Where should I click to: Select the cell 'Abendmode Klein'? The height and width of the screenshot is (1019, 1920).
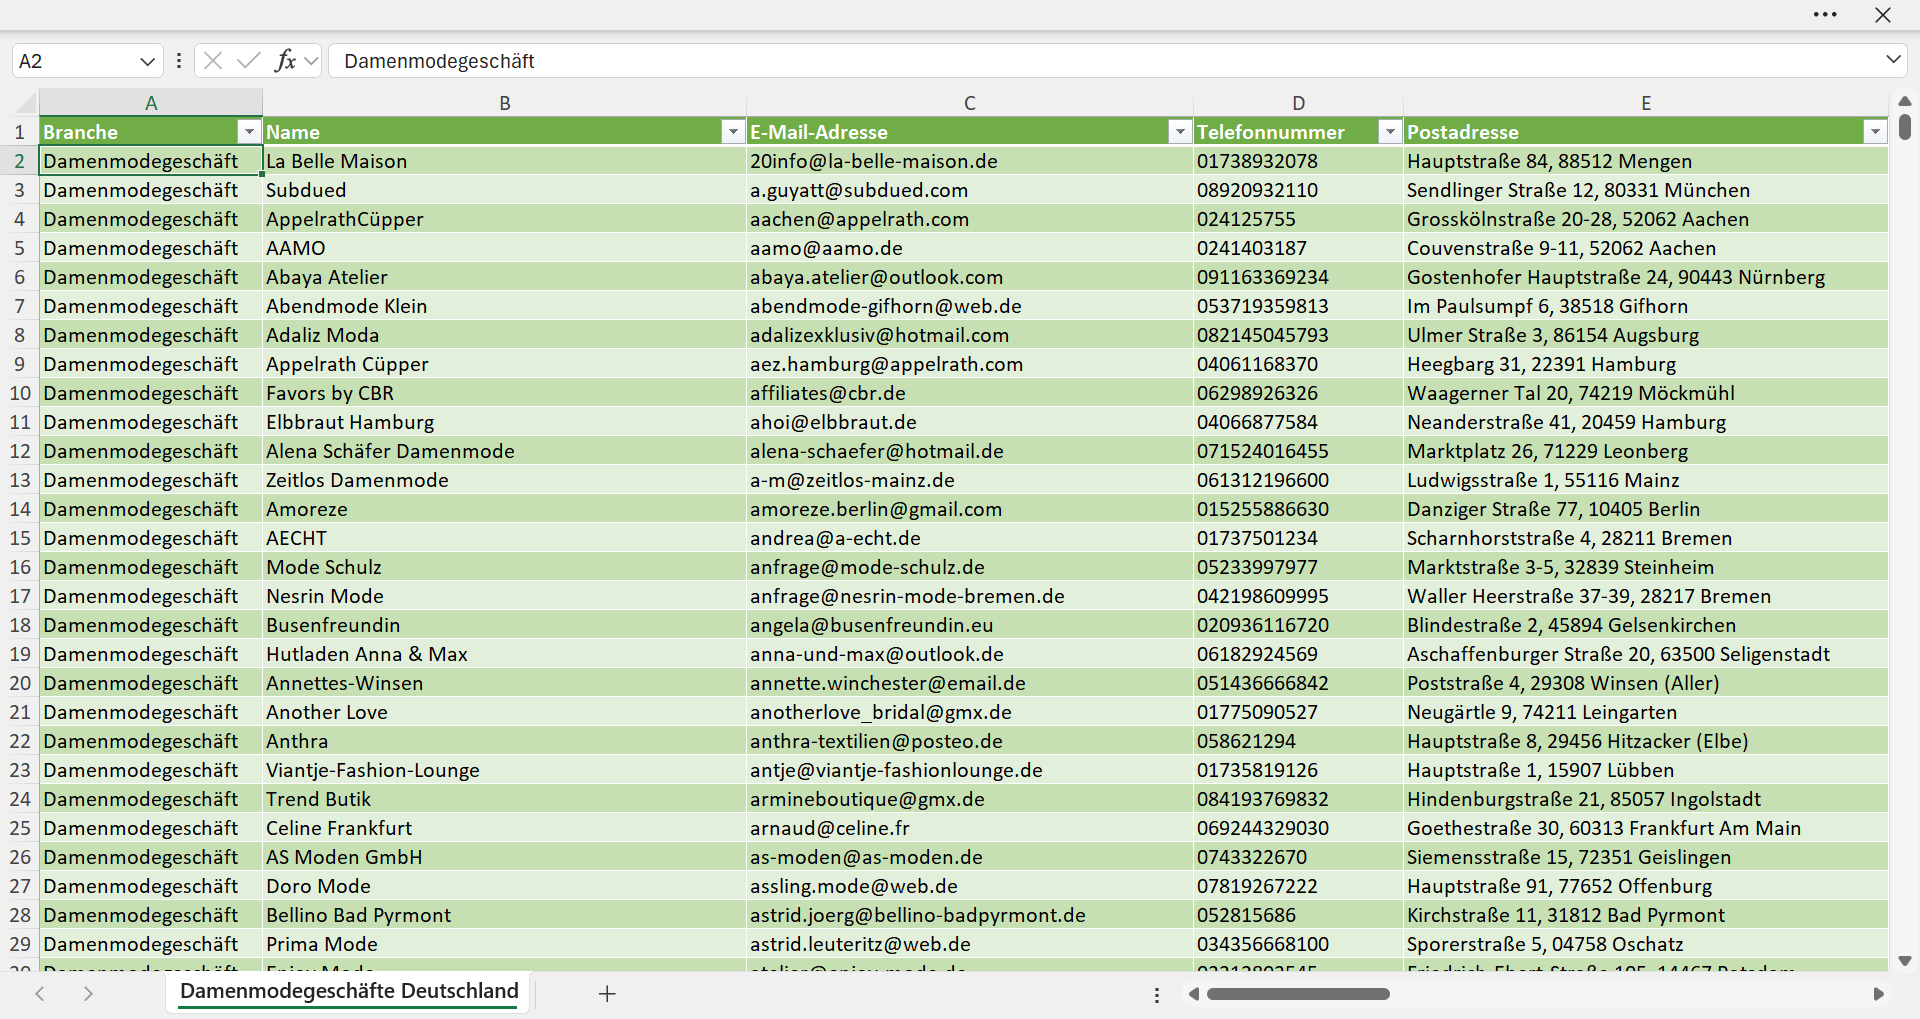[x=504, y=306]
